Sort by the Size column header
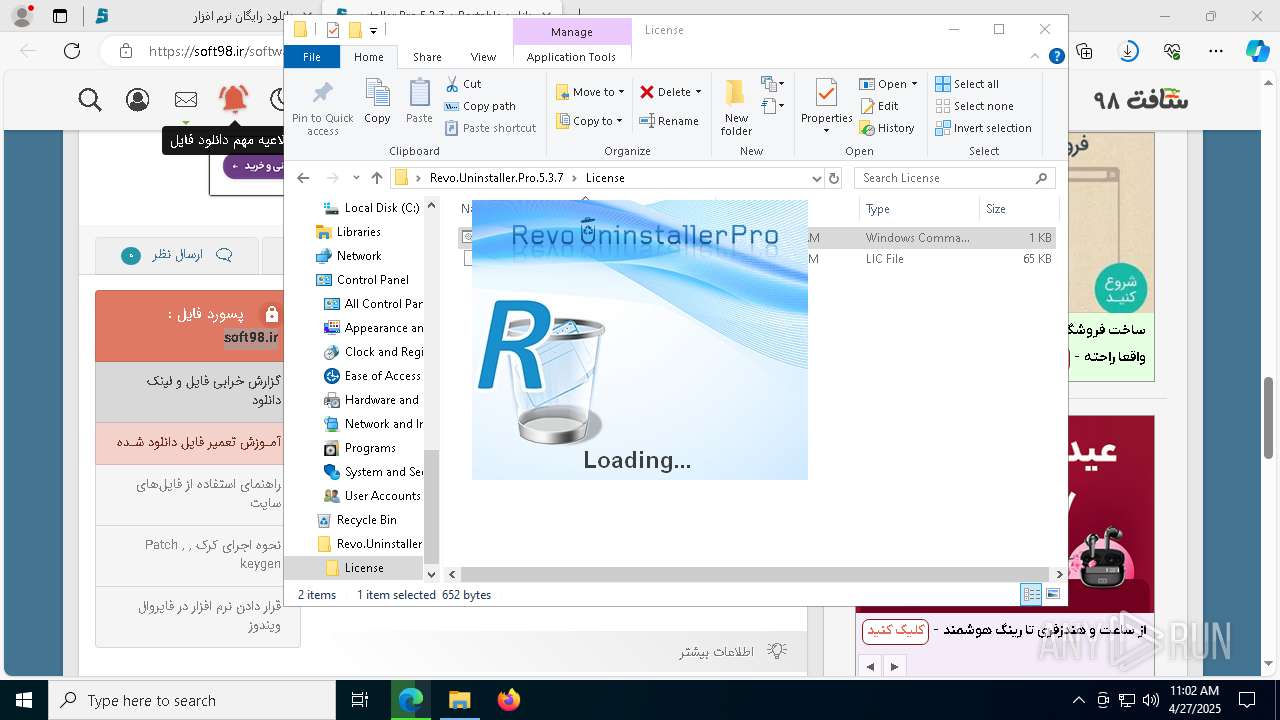The image size is (1280, 720). [1018, 209]
